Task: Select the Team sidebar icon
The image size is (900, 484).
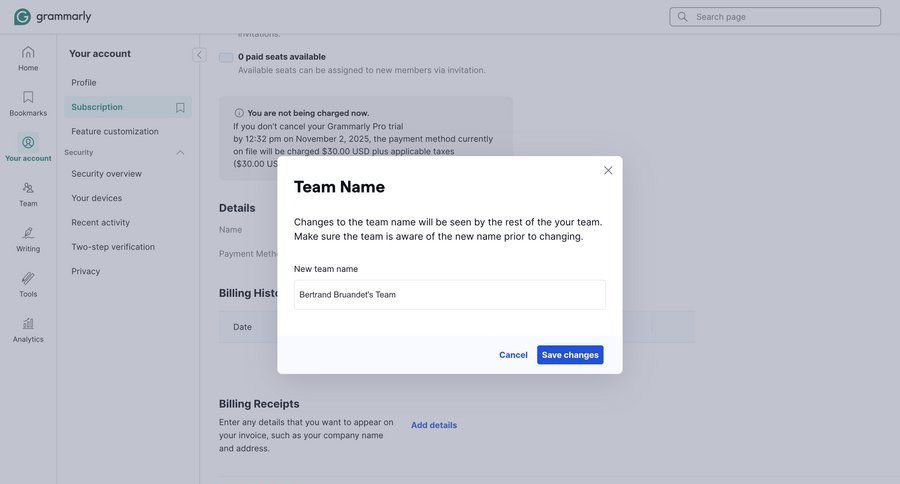Action: click(28, 188)
